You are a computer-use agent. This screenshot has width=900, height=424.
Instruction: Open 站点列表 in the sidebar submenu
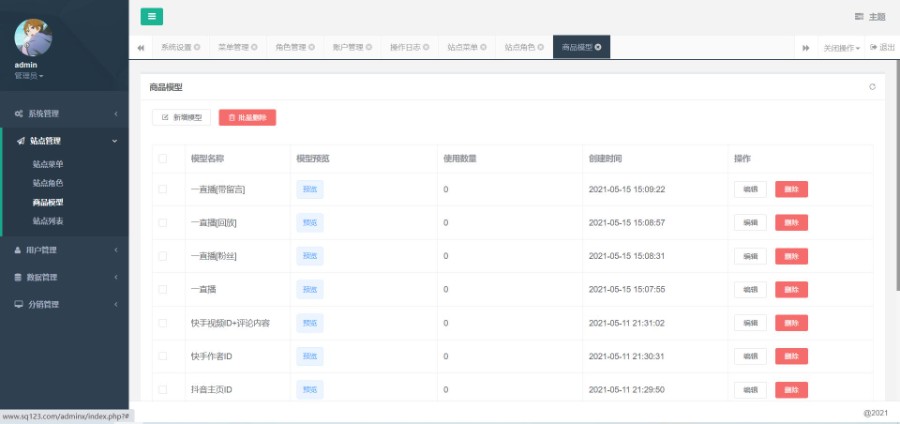[48, 220]
